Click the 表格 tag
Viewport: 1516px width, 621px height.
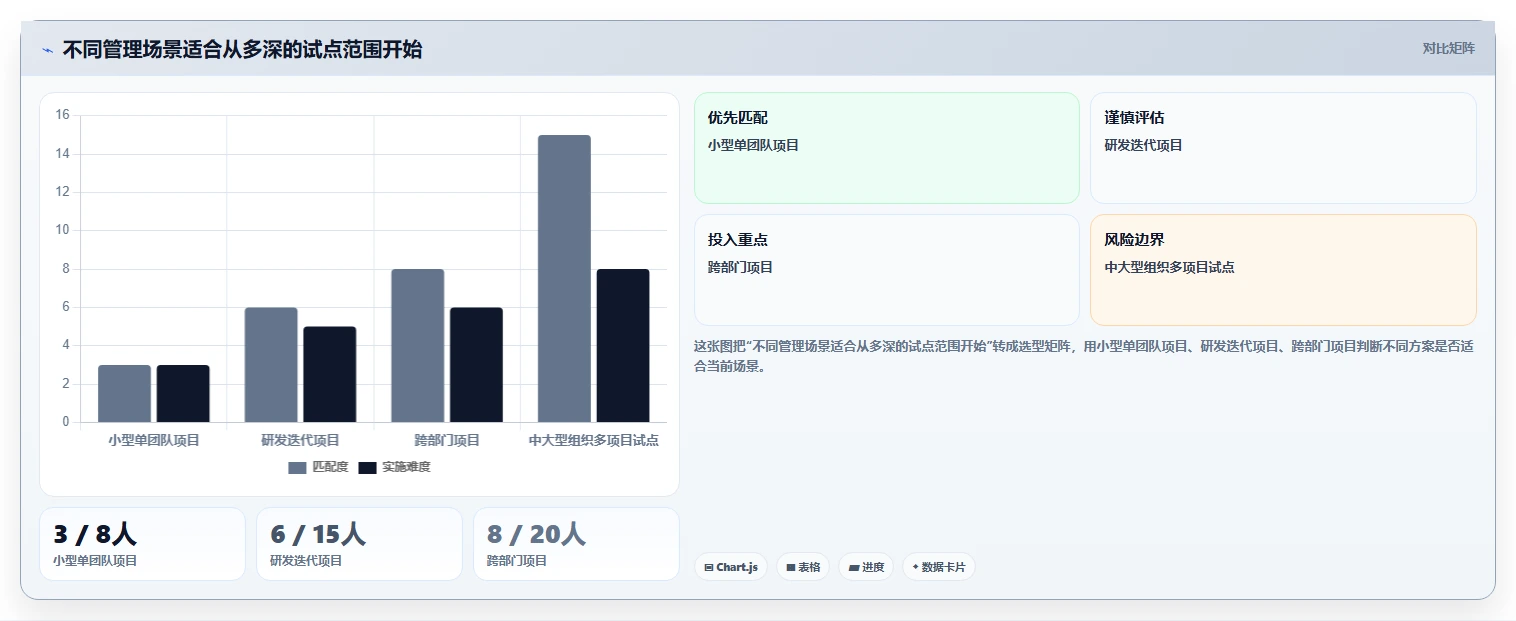(x=803, y=567)
